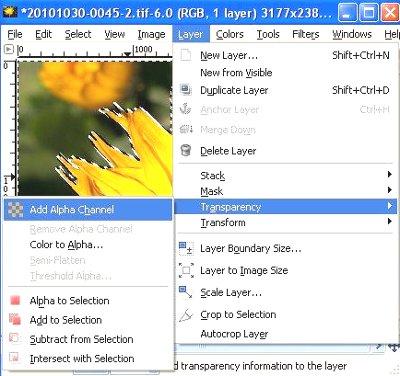Image resolution: width=400 pixels, height=376 pixels.
Task: Open the View menu
Action: (x=114, y=34)
